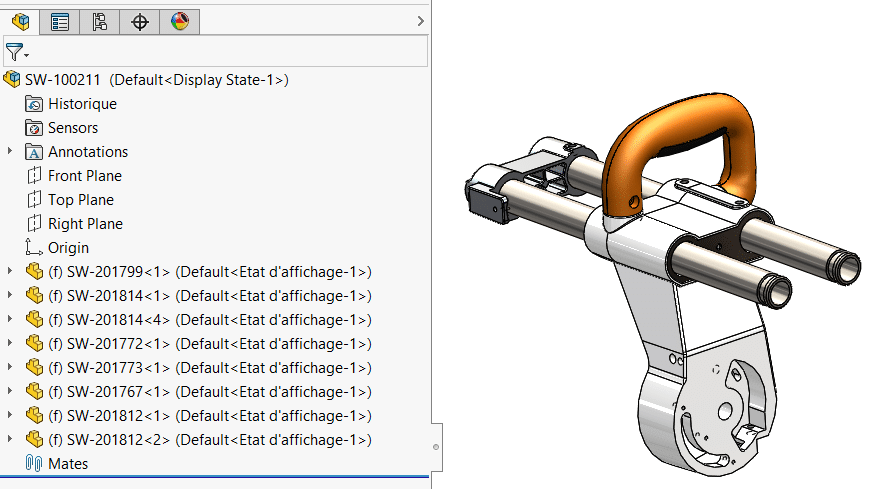Screen dimensions: 873x489
Task: Select the (f) SW-201812<2> component row
Action: [x=210, y=439]
